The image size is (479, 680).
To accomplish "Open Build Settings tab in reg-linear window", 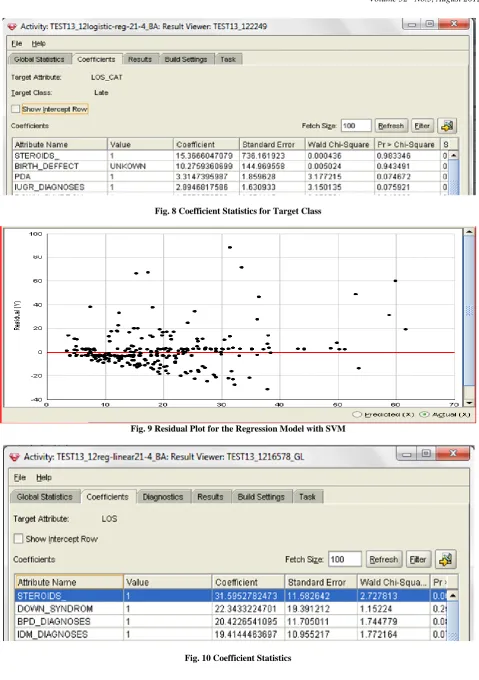I will tap(261, 497).
